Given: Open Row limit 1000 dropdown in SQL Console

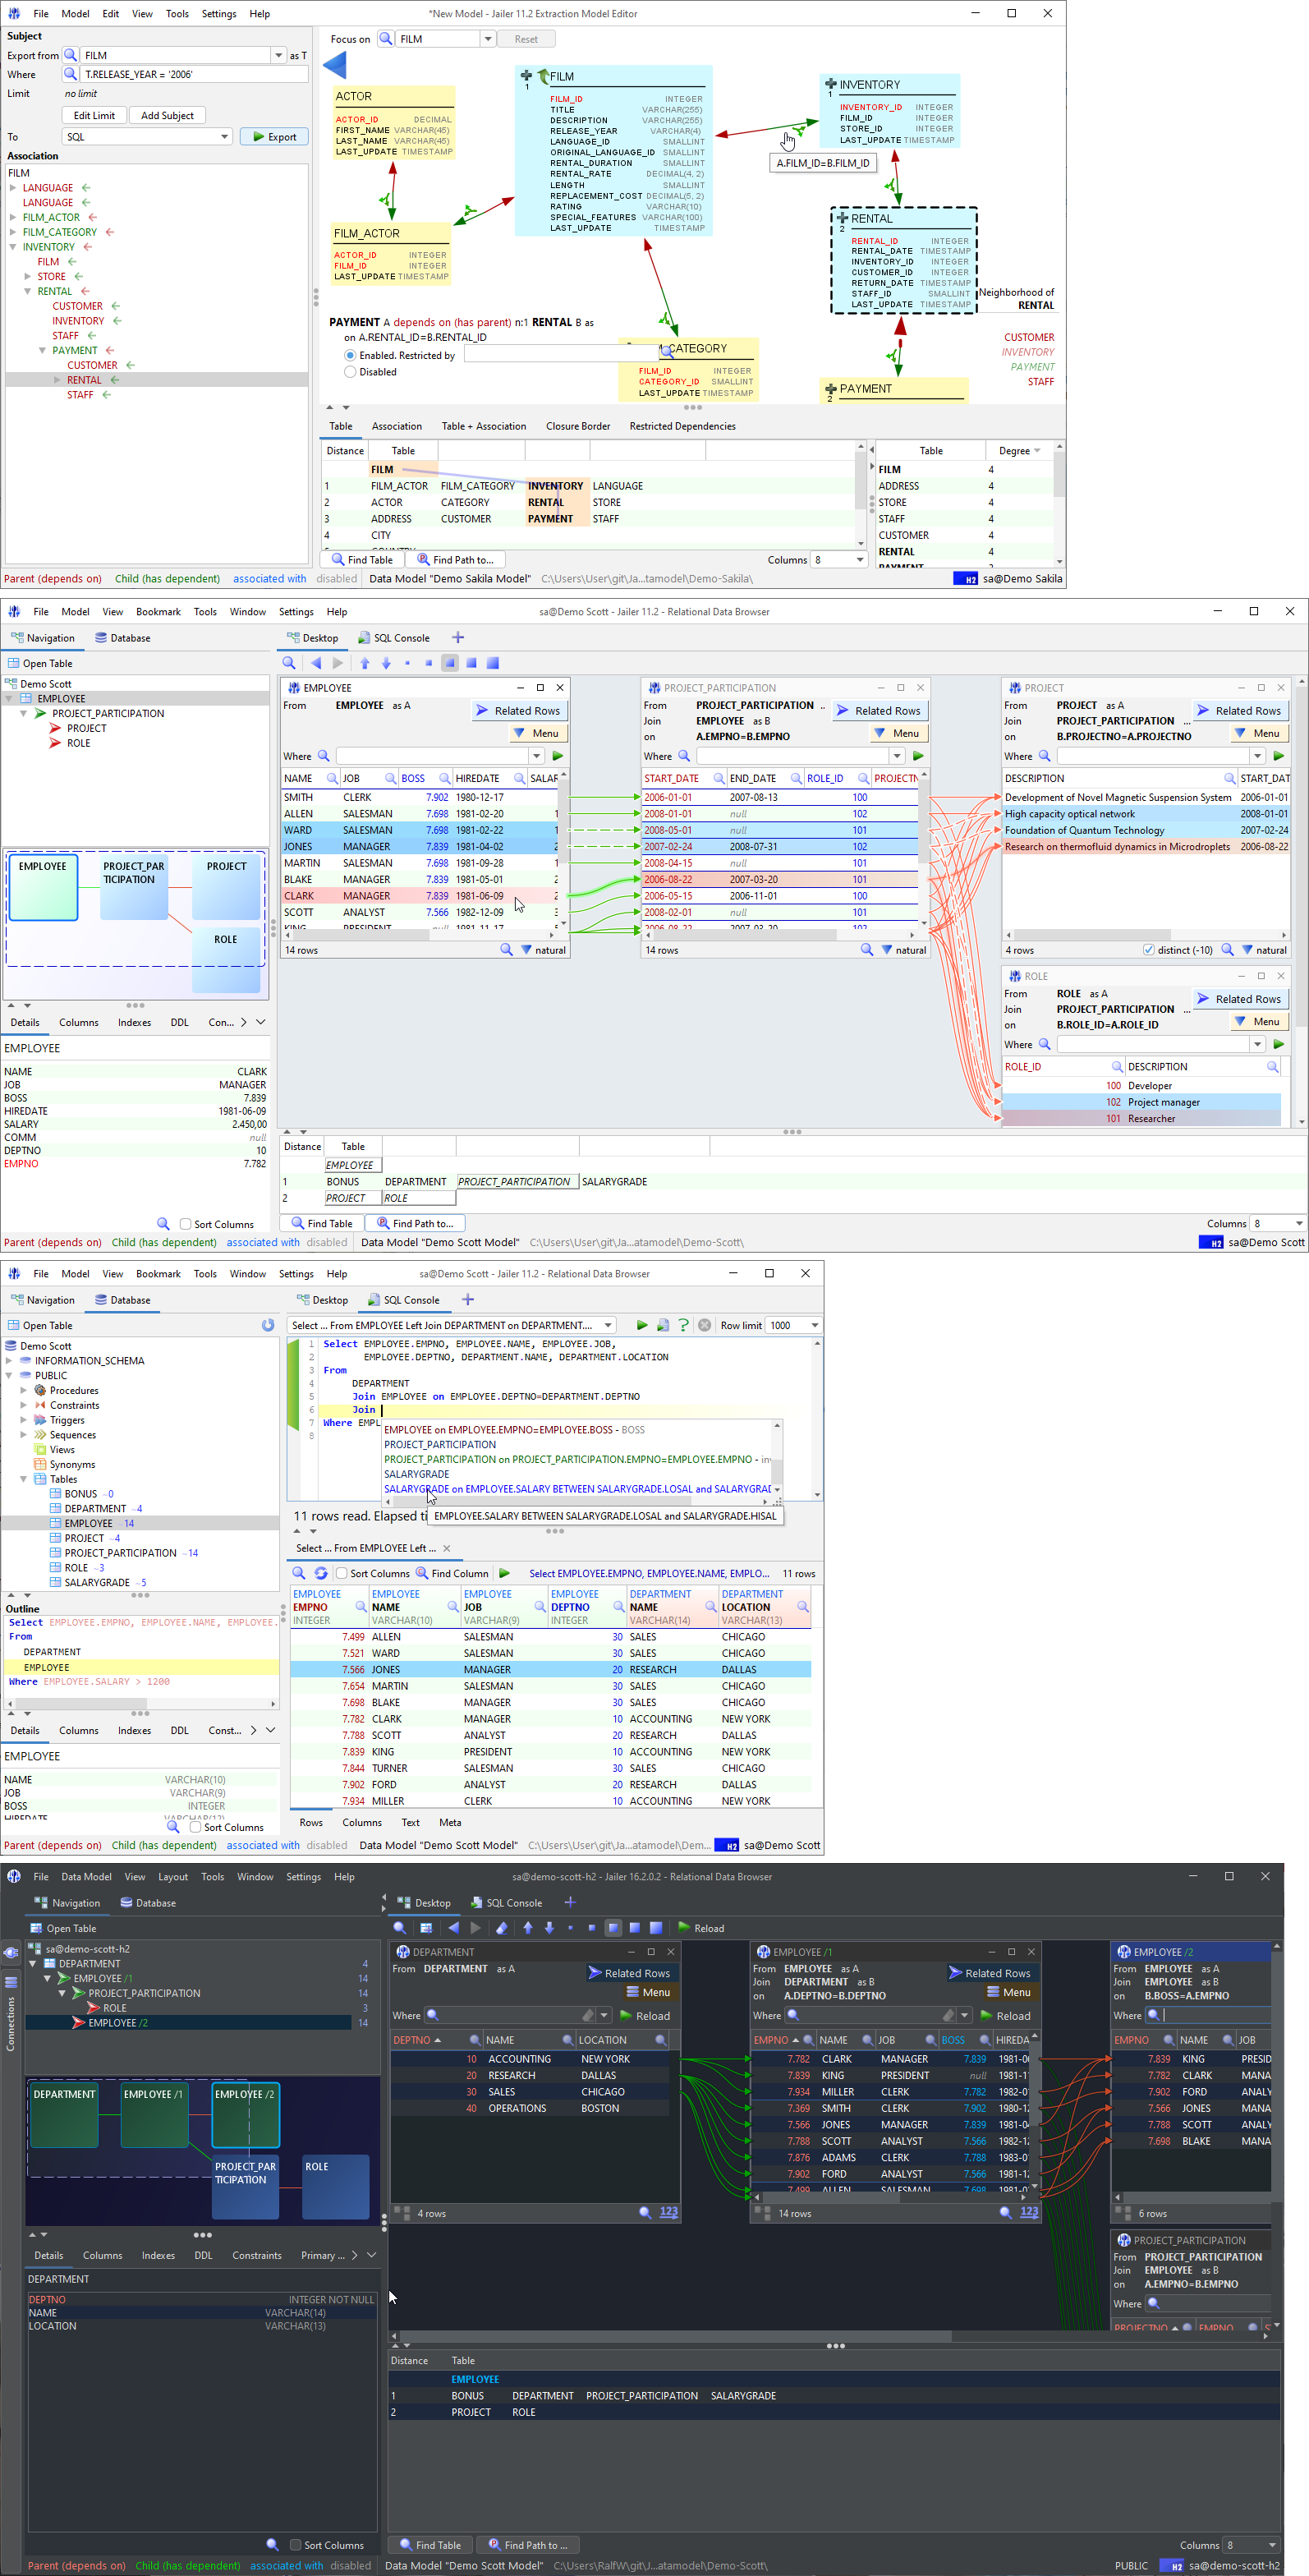Looking at the screenshot, I should click(815, 1325).
